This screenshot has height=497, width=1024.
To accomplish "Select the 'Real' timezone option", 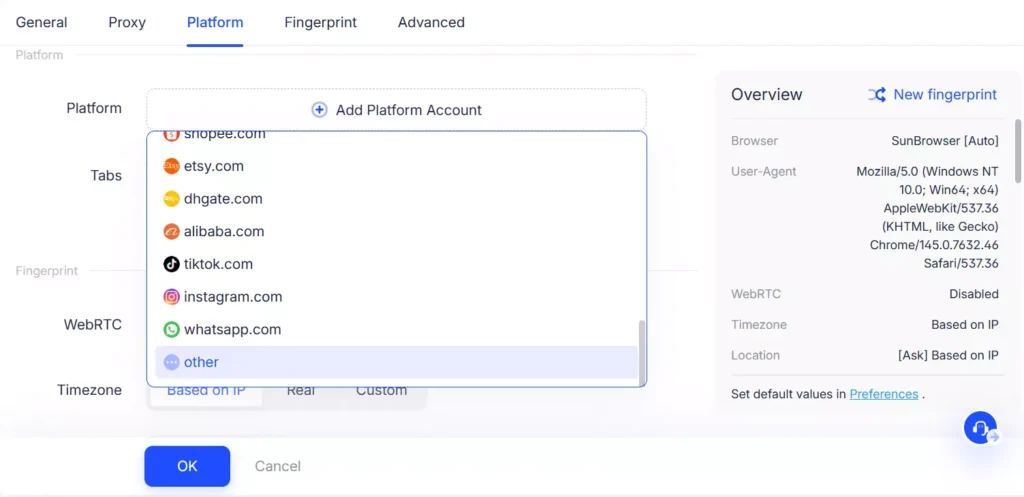I will [301, 391].
